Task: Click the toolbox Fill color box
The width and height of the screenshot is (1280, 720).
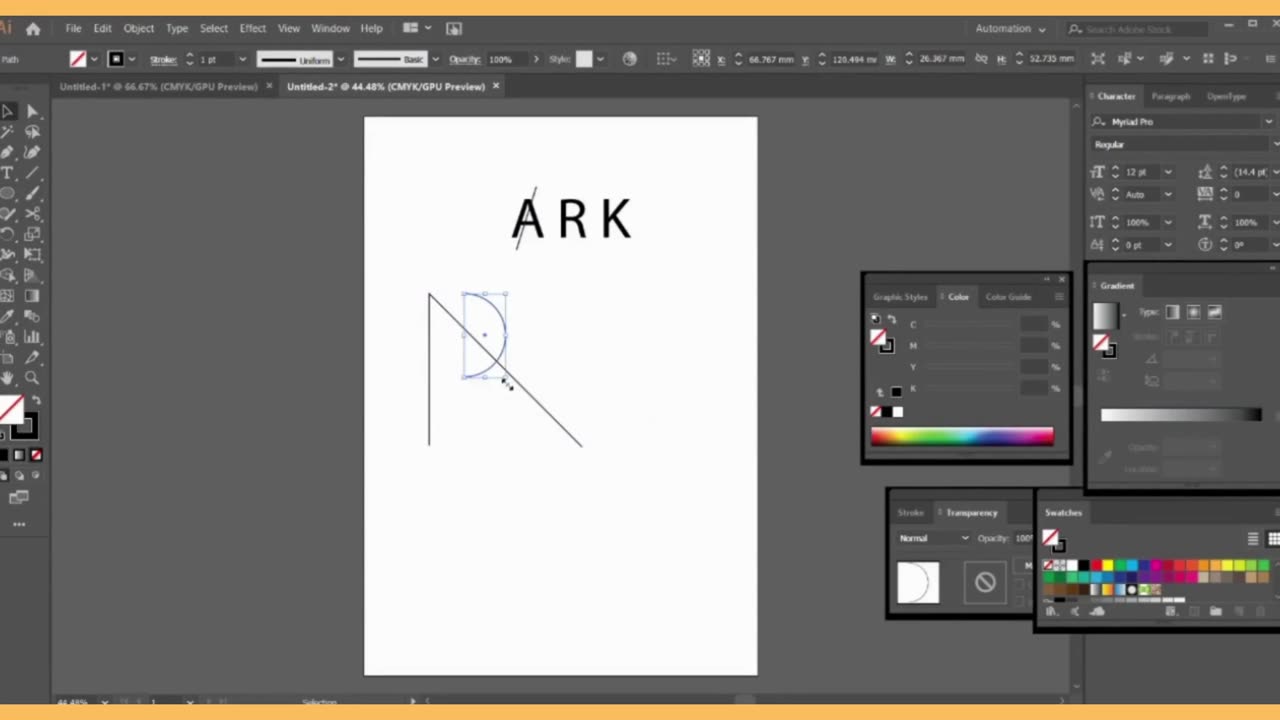Action: click(10, 408)
